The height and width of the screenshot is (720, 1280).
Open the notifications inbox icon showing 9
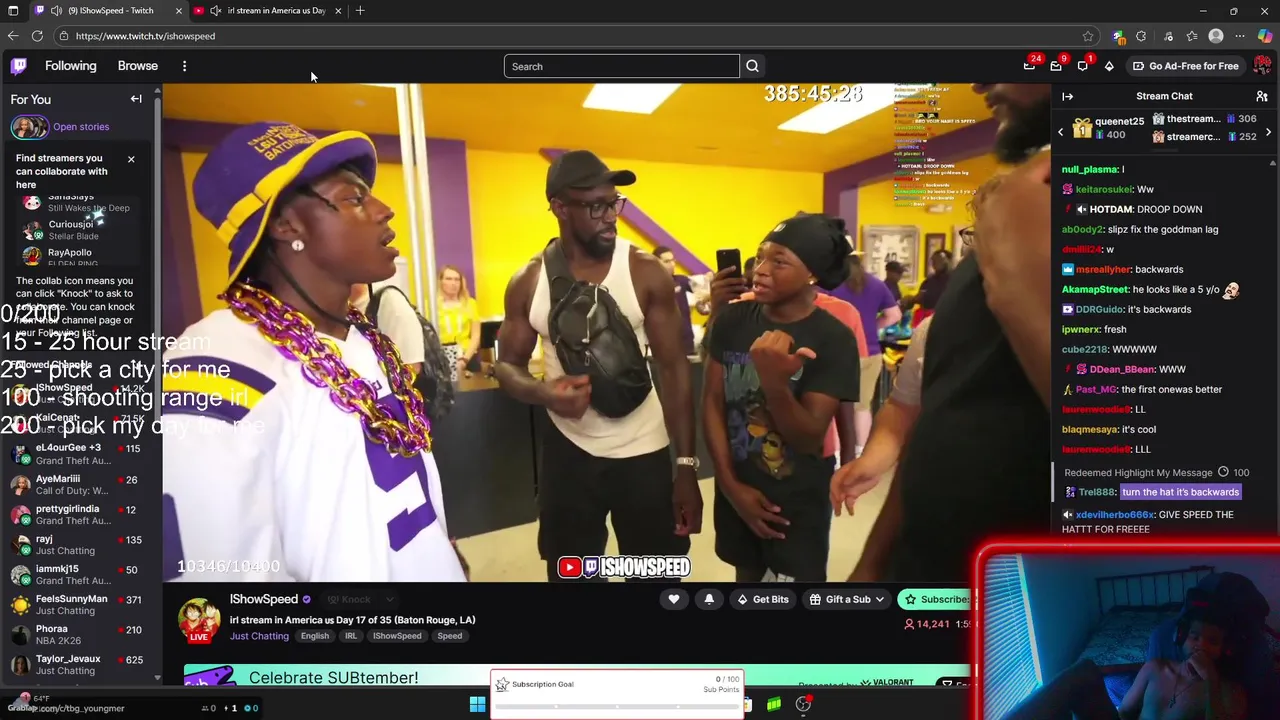(1056, 66)
